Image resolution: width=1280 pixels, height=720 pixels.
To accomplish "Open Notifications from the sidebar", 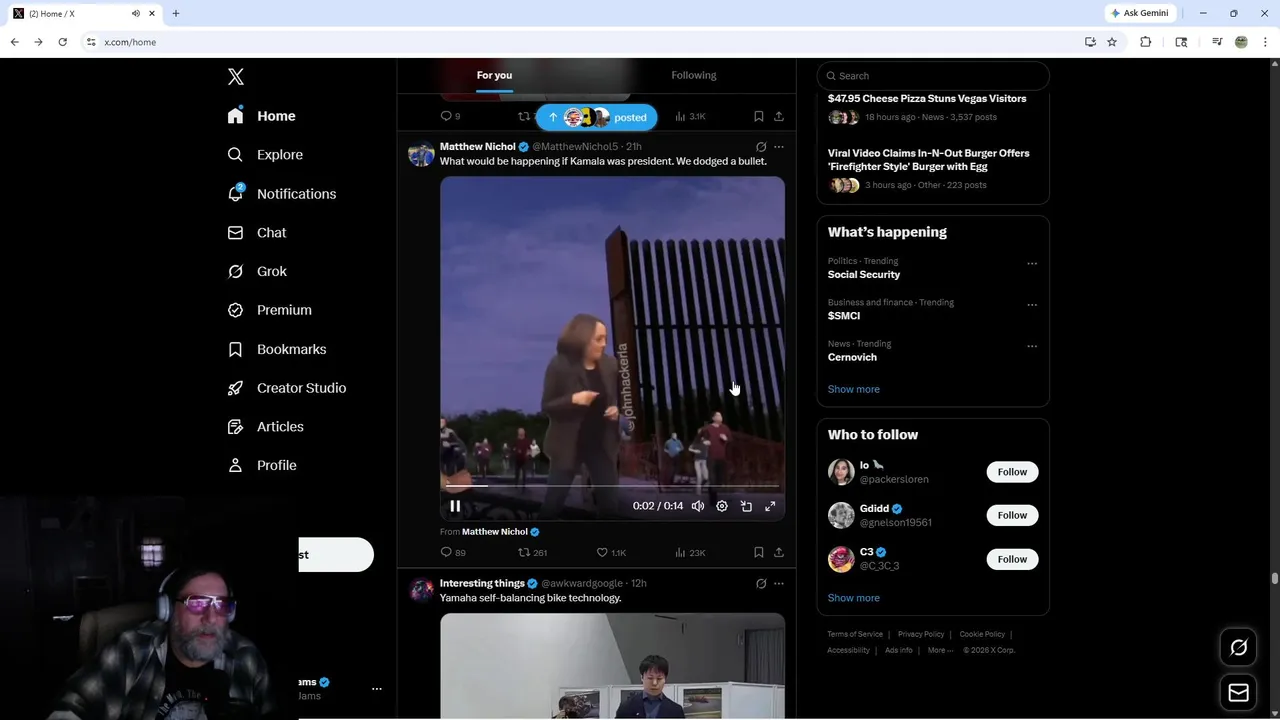I will [282, 194].
